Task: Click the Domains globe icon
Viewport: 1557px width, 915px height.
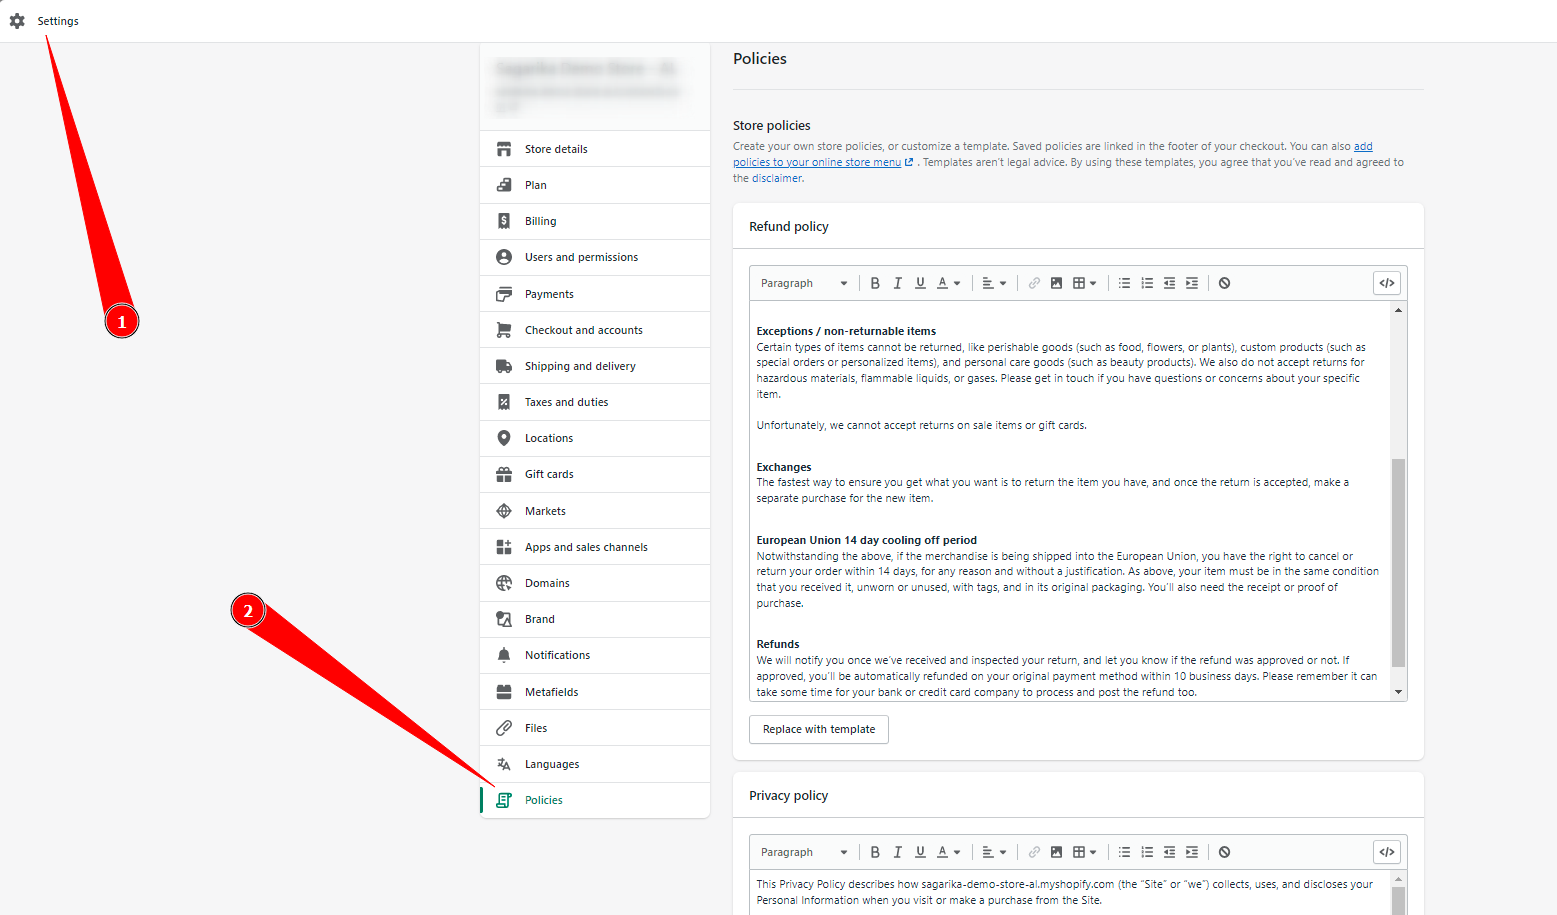Action: 504,583
